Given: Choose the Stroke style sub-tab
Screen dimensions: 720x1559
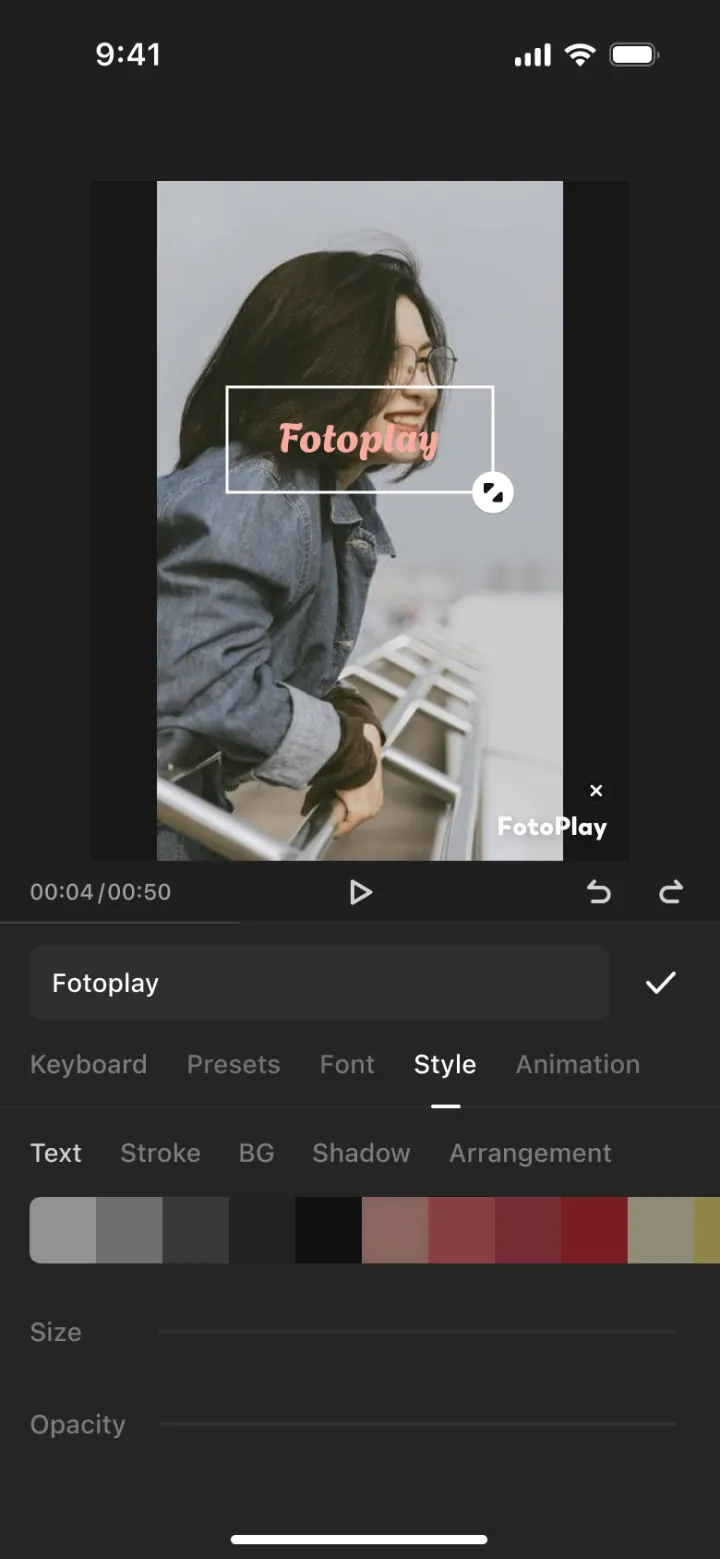Looking at the screenshot, I should tap(160, 1153).
